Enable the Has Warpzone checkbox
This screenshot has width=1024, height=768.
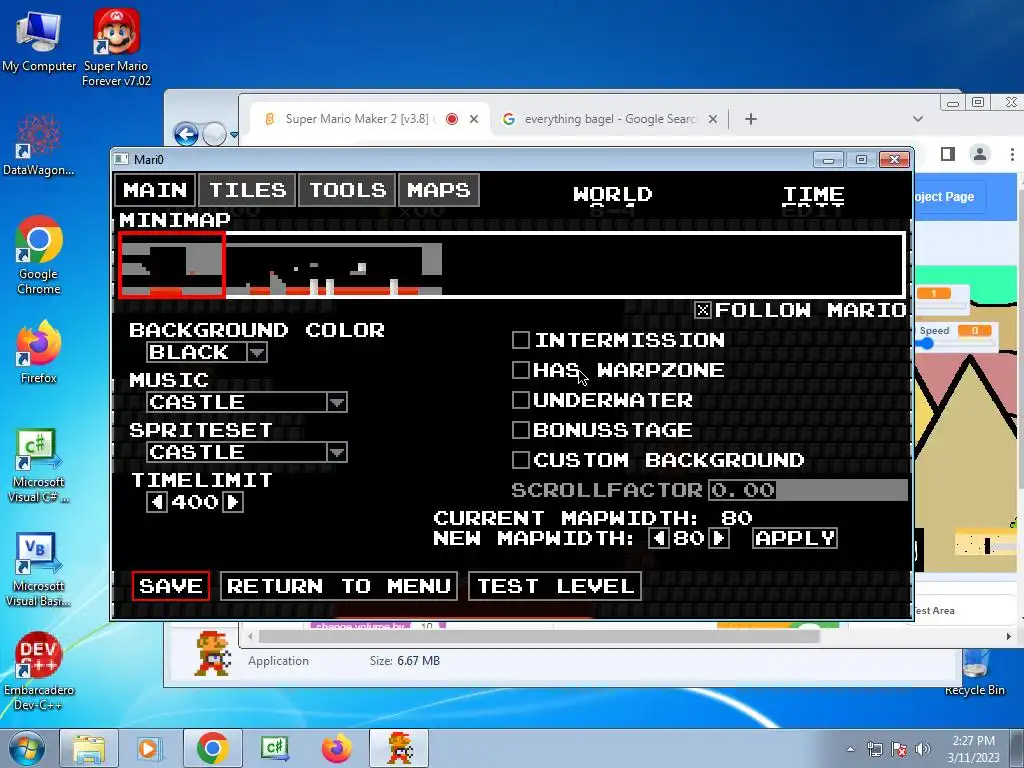point(520,370)
